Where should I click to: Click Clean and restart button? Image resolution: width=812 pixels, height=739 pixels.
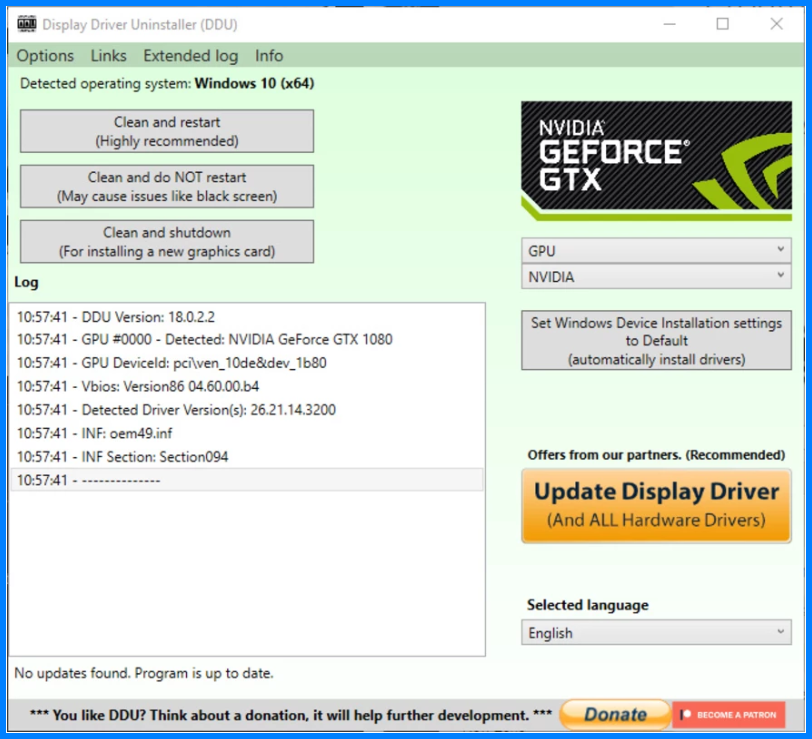tap(167, 131)
